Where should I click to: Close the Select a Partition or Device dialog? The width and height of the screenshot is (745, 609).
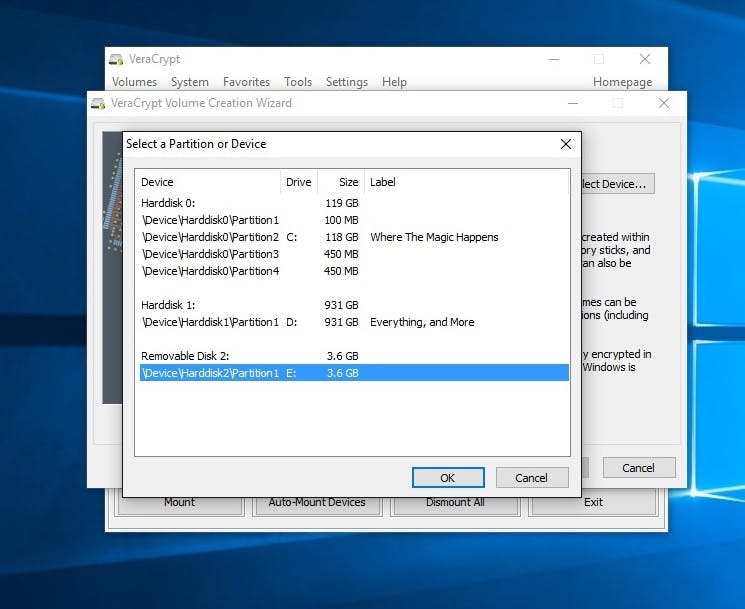[565, 144]
